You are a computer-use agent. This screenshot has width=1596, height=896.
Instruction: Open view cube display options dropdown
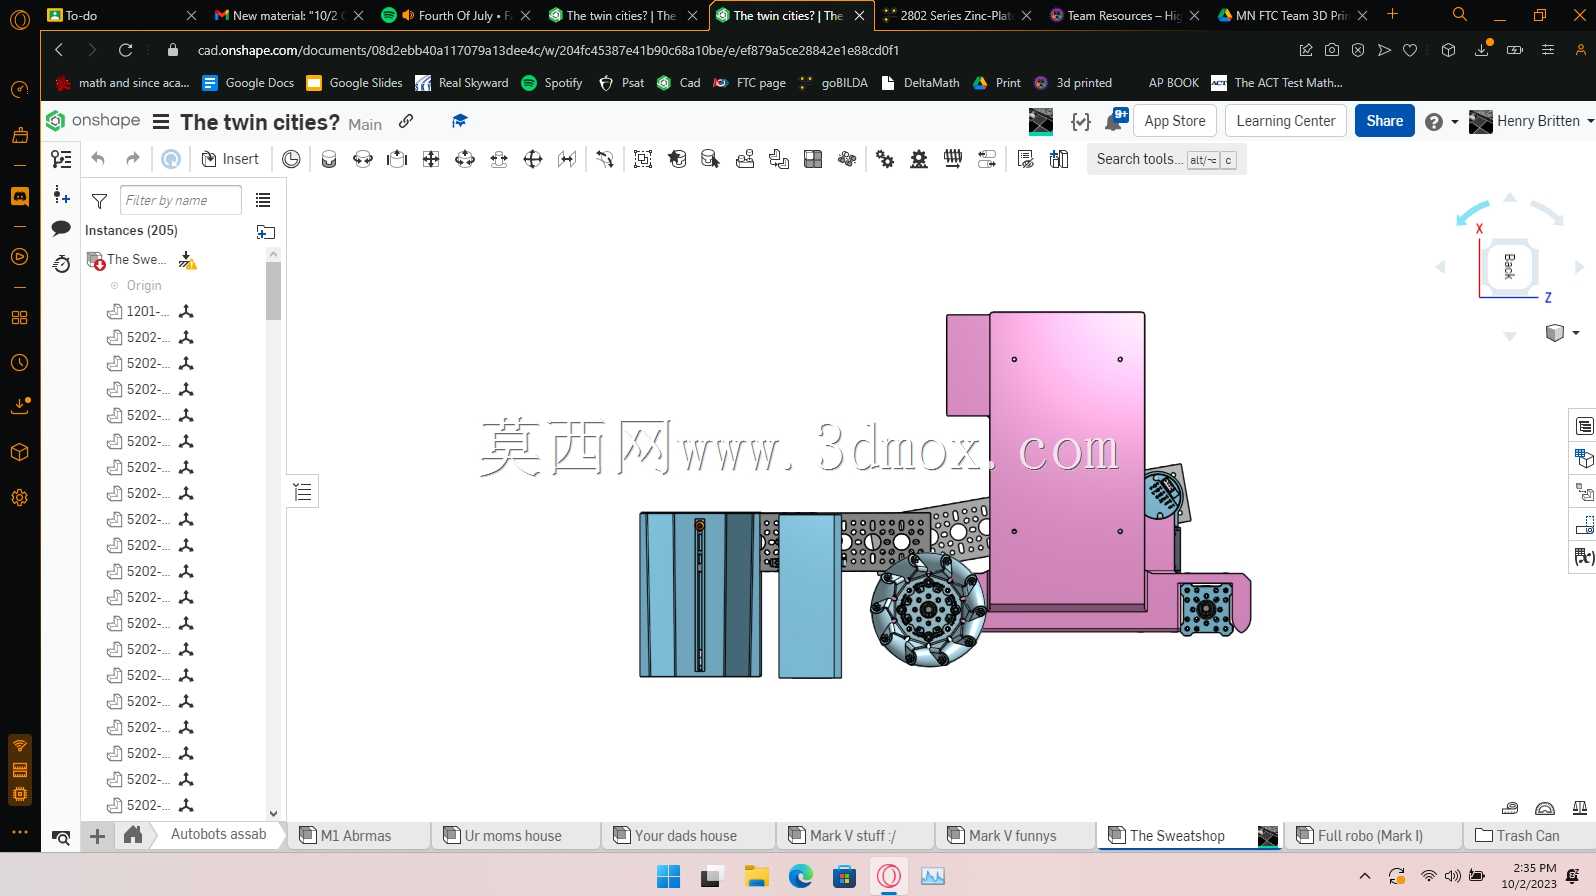pyautogui.click(x=1562, y=333)
